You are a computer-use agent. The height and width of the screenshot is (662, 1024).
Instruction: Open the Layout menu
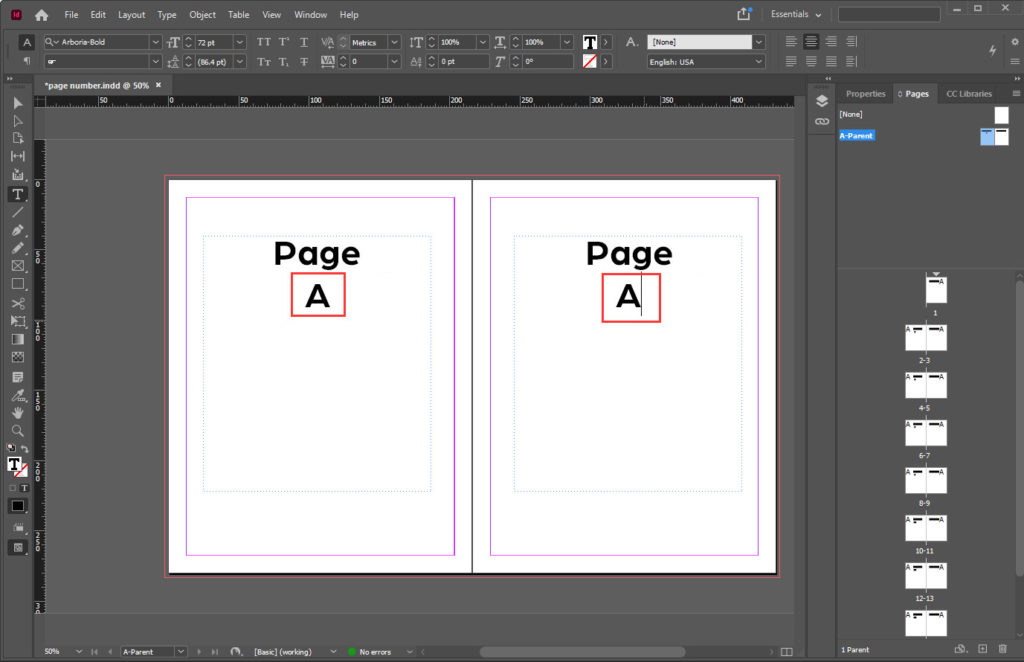(x=131, y=14)
